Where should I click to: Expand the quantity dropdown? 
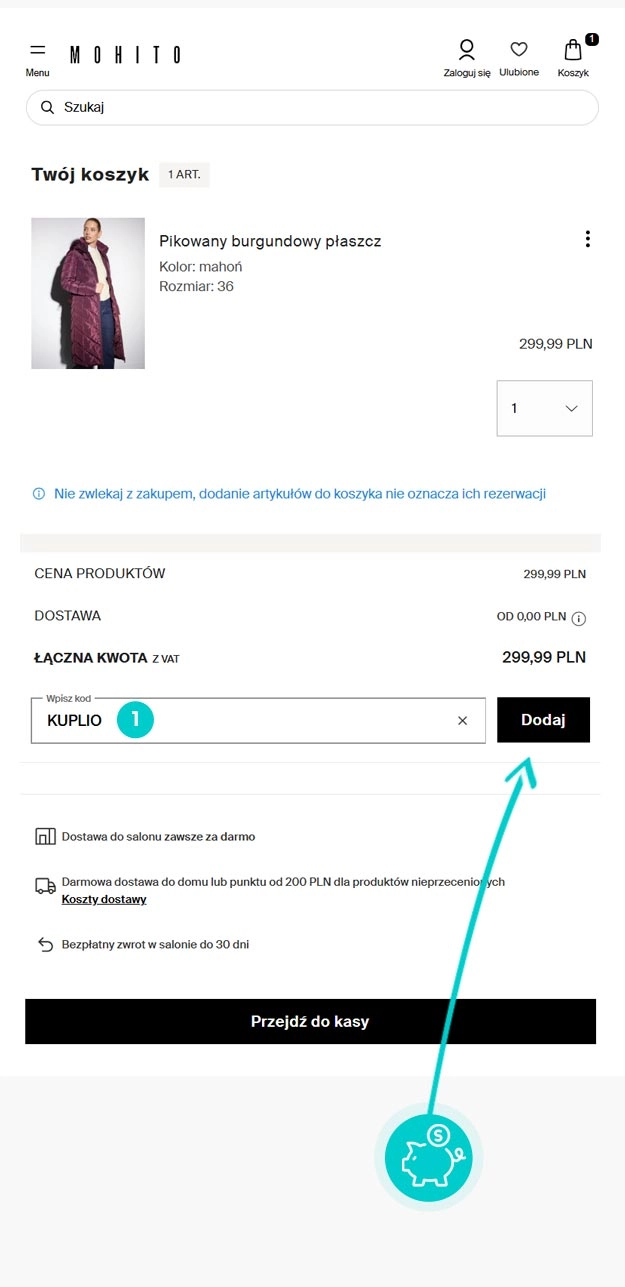[545, 408]
